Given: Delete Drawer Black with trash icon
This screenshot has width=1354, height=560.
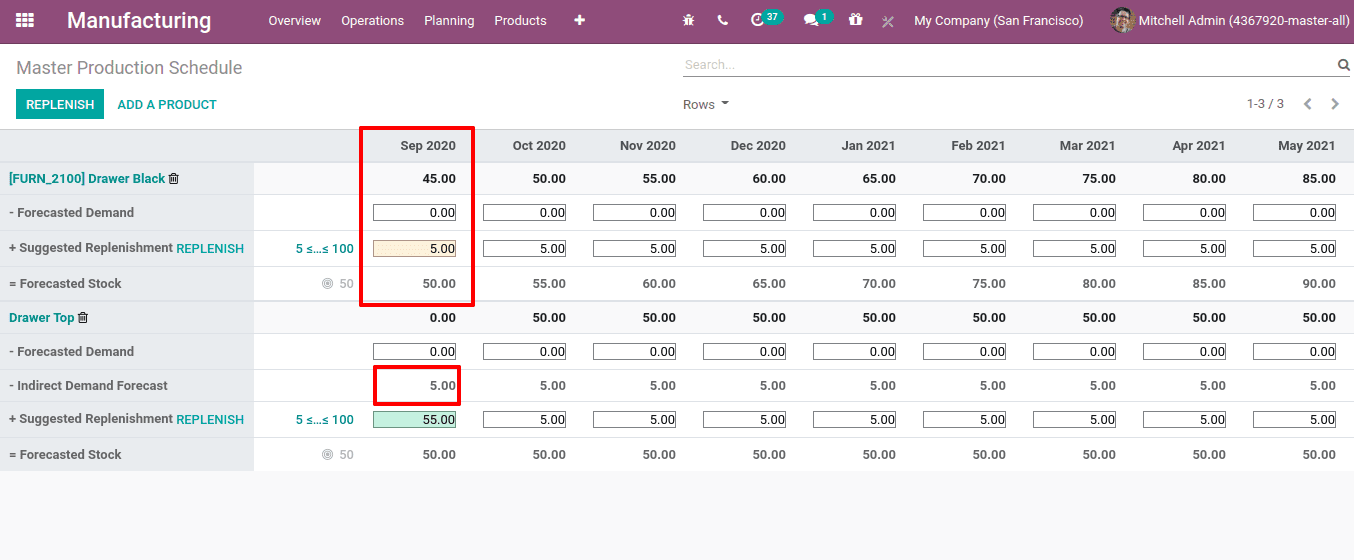Looking at the screenshot, I should coord(174,179).
